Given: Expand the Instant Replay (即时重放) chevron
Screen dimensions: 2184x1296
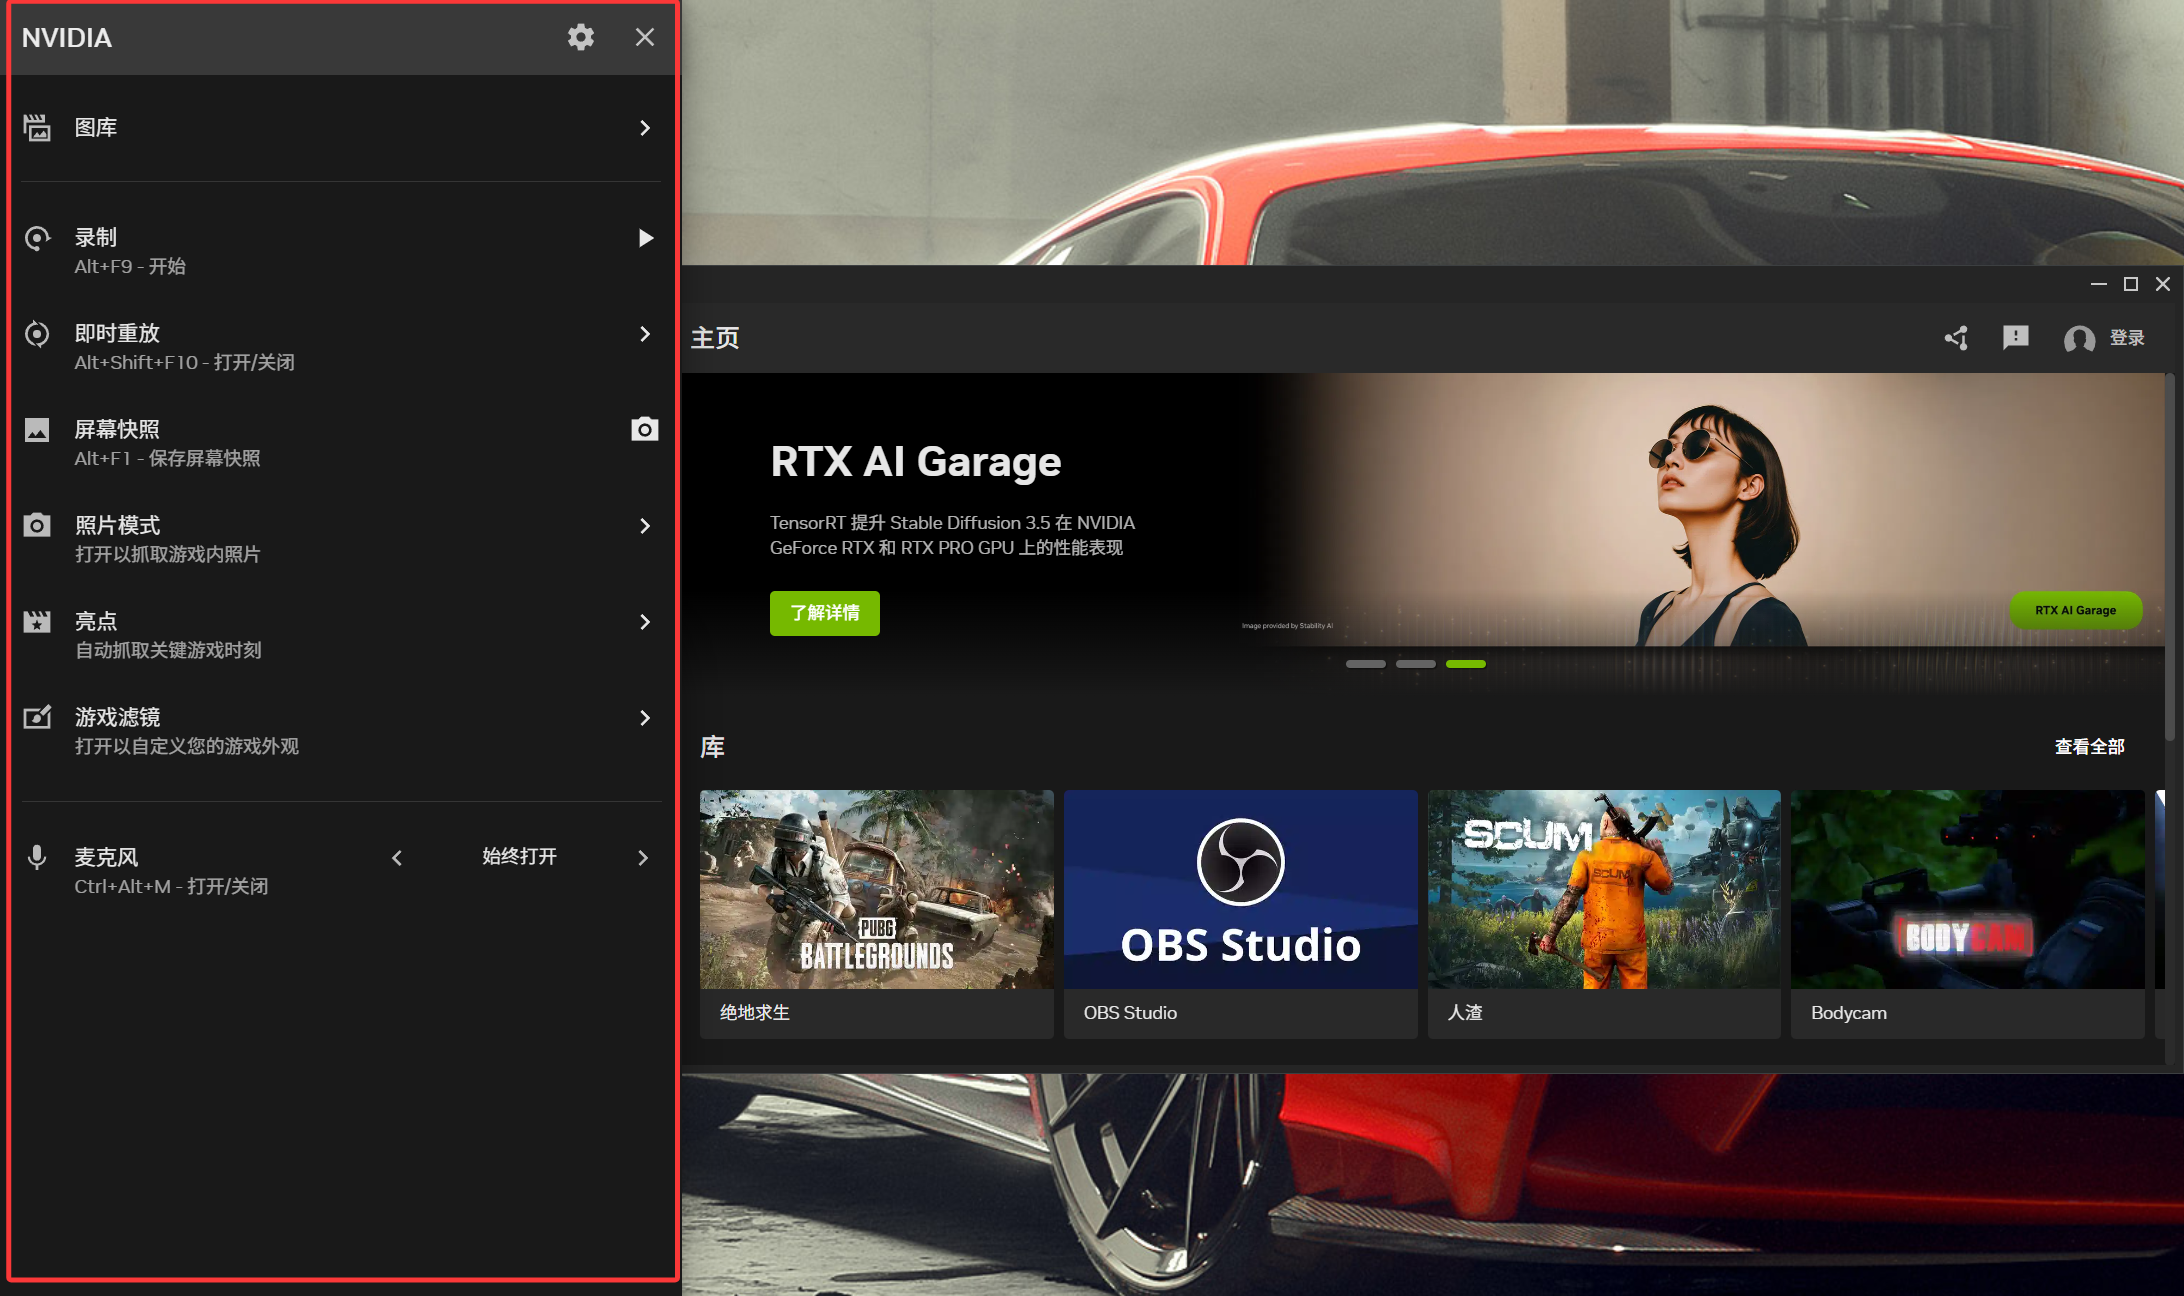Looking at the screenshot, I should (645, 334).
